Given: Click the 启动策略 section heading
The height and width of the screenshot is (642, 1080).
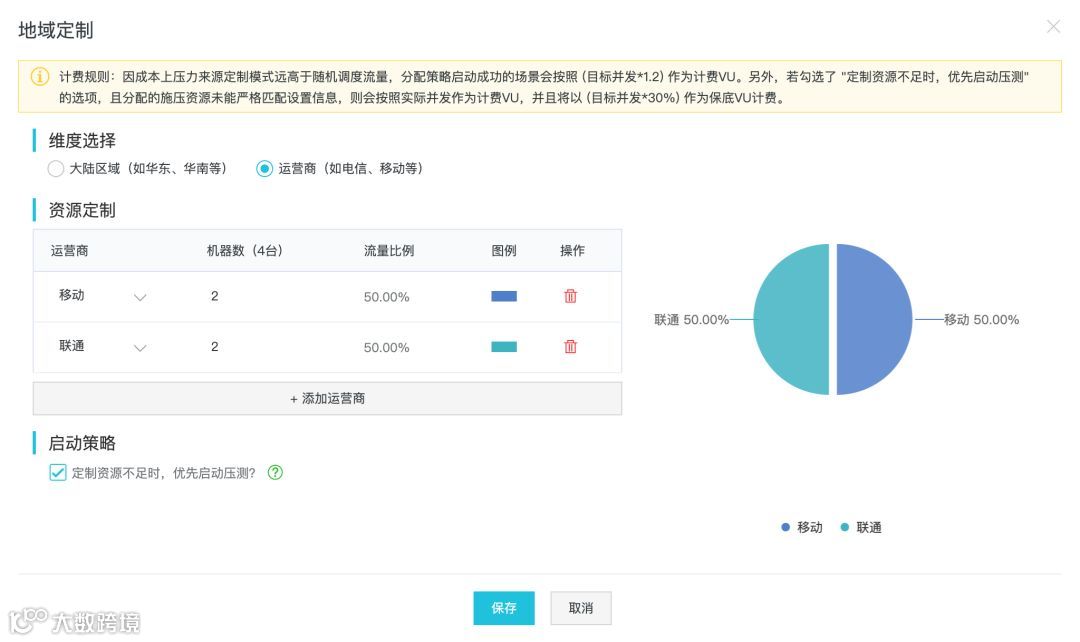Looking at the screenshot, I should point(82,443).
